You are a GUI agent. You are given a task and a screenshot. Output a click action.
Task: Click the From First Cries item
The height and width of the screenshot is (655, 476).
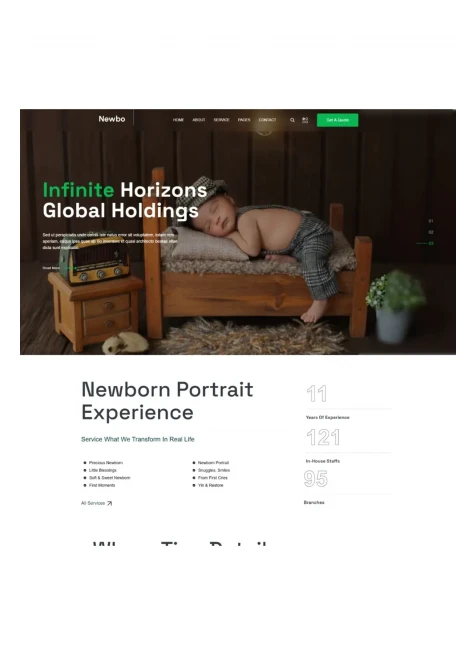213,478
